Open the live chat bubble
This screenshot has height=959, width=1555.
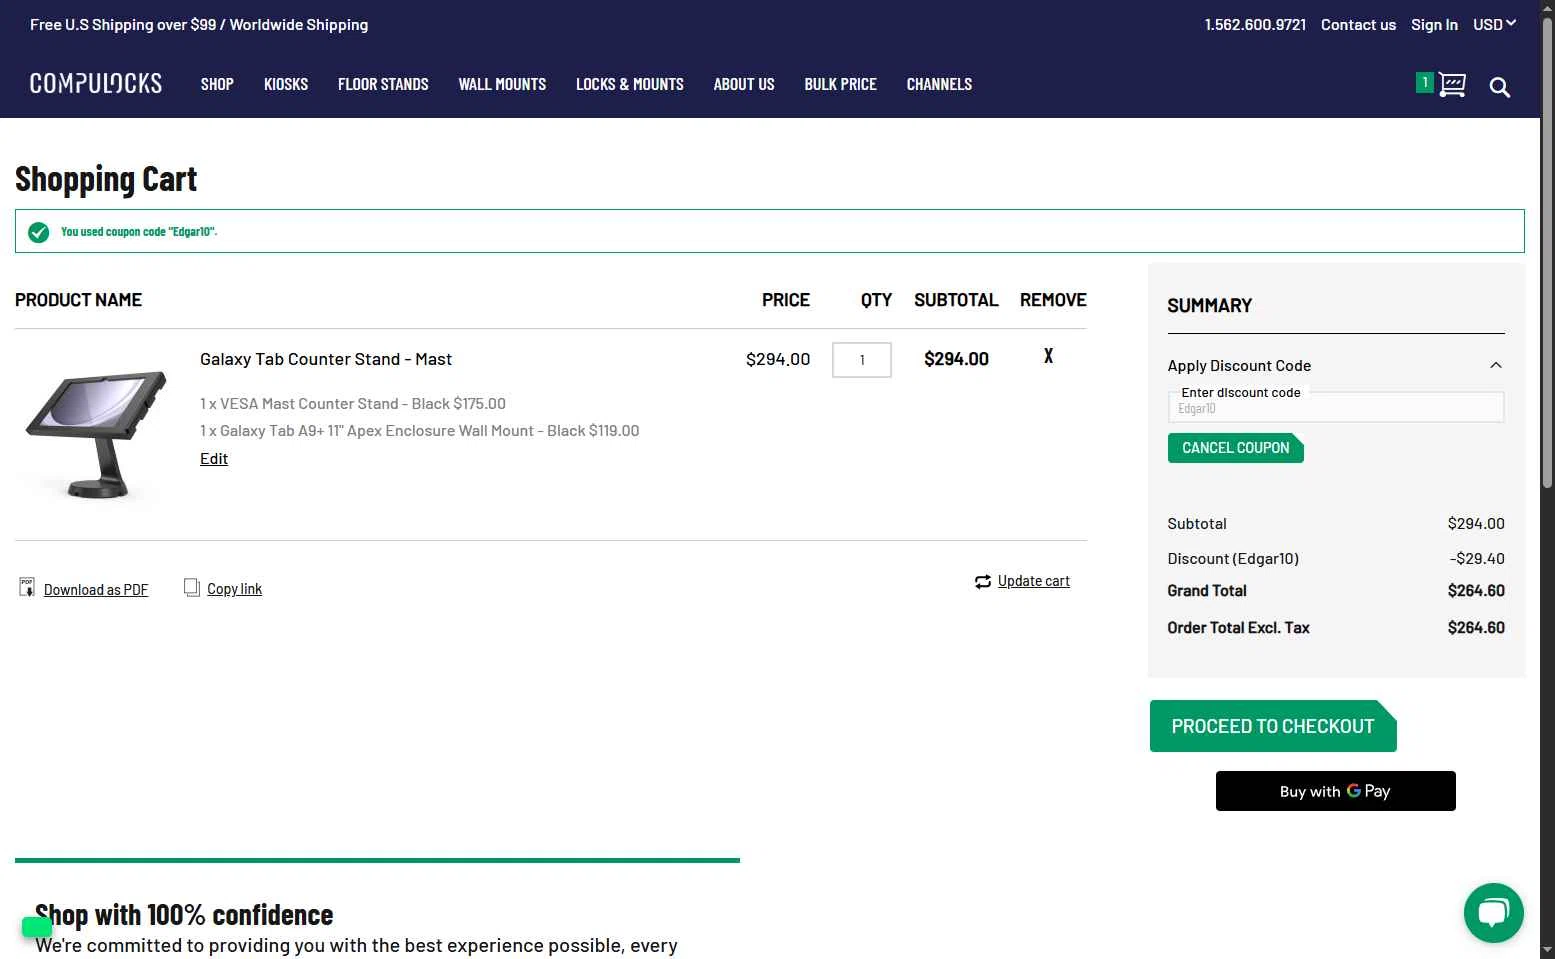coord(1493,912)
